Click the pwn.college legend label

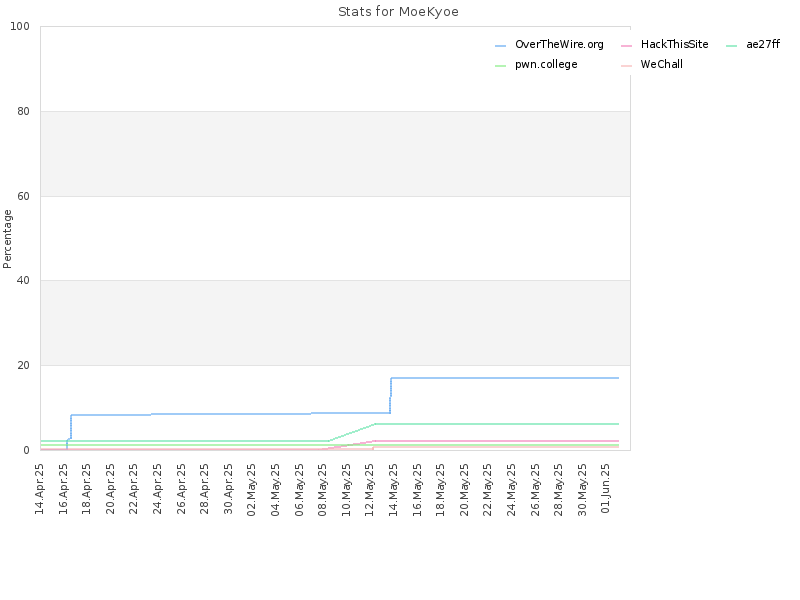[x=546, y=64]
